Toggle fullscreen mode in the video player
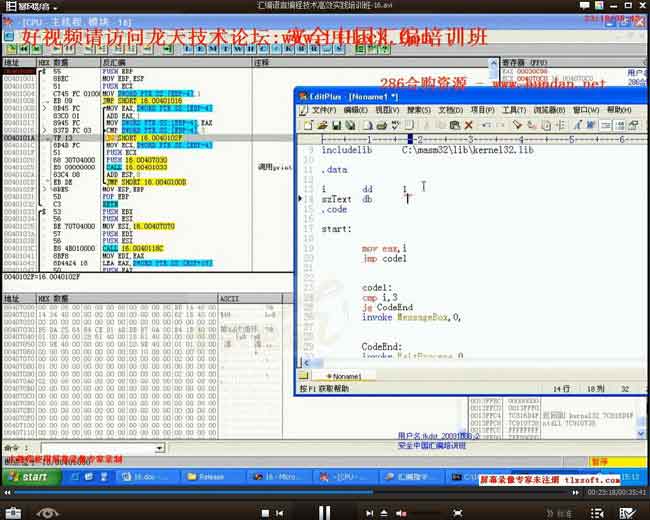 point(458,513)
